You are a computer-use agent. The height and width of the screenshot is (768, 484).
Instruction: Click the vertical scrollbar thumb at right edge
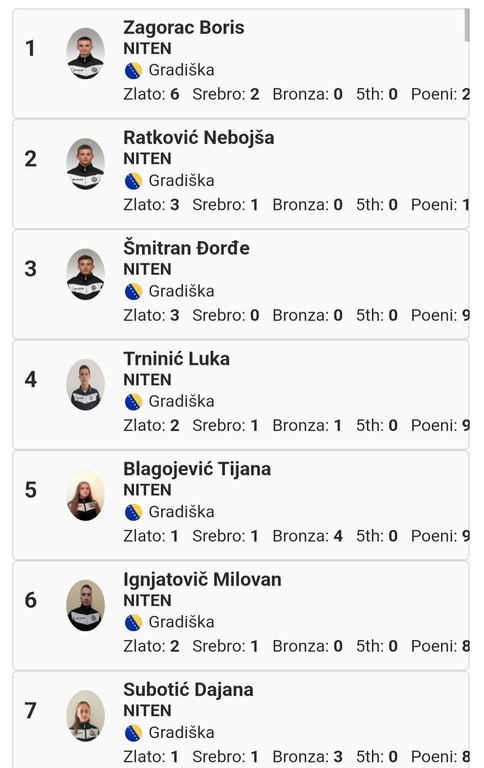click(467, 25)
